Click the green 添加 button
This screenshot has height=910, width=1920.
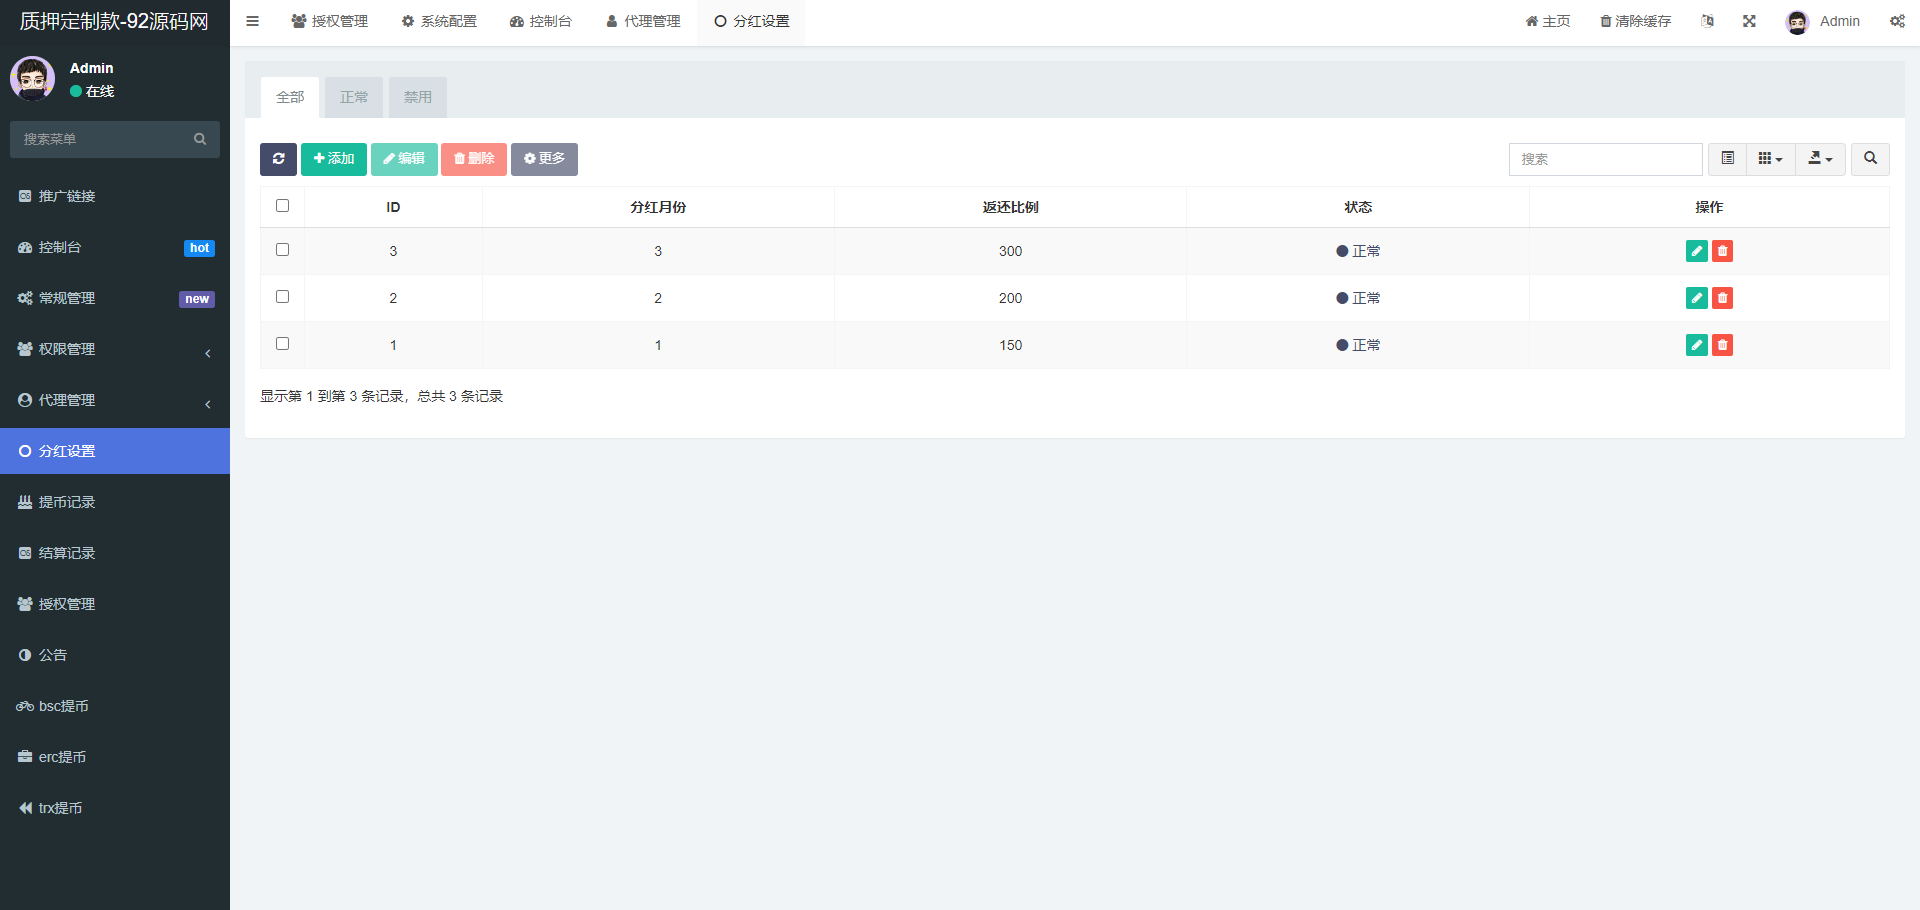coord(334,159)
